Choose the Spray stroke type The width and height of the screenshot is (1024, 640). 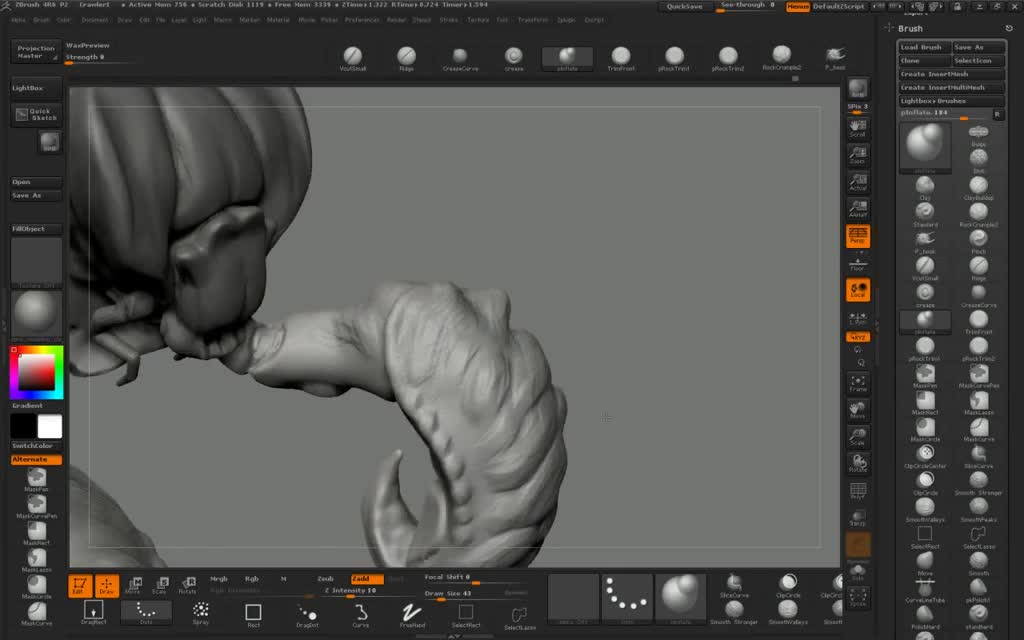[200, 613]
